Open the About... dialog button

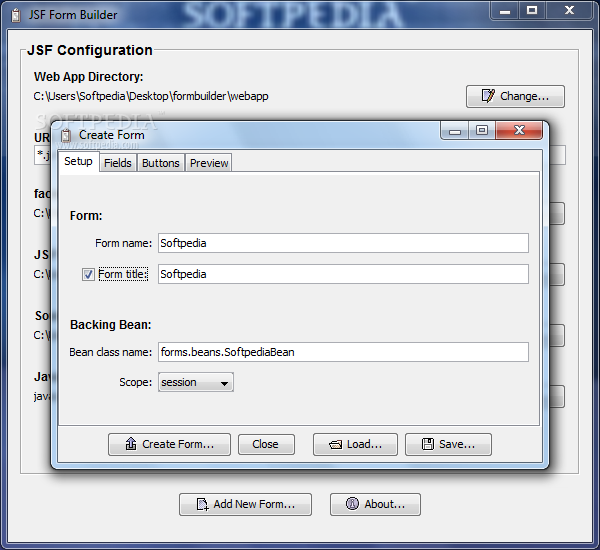coord(375,504)
